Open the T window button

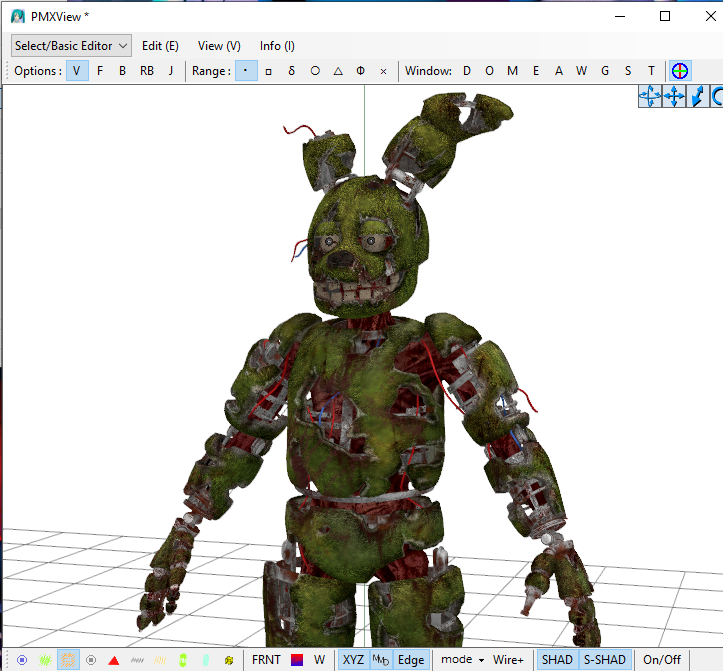[651, 71]
